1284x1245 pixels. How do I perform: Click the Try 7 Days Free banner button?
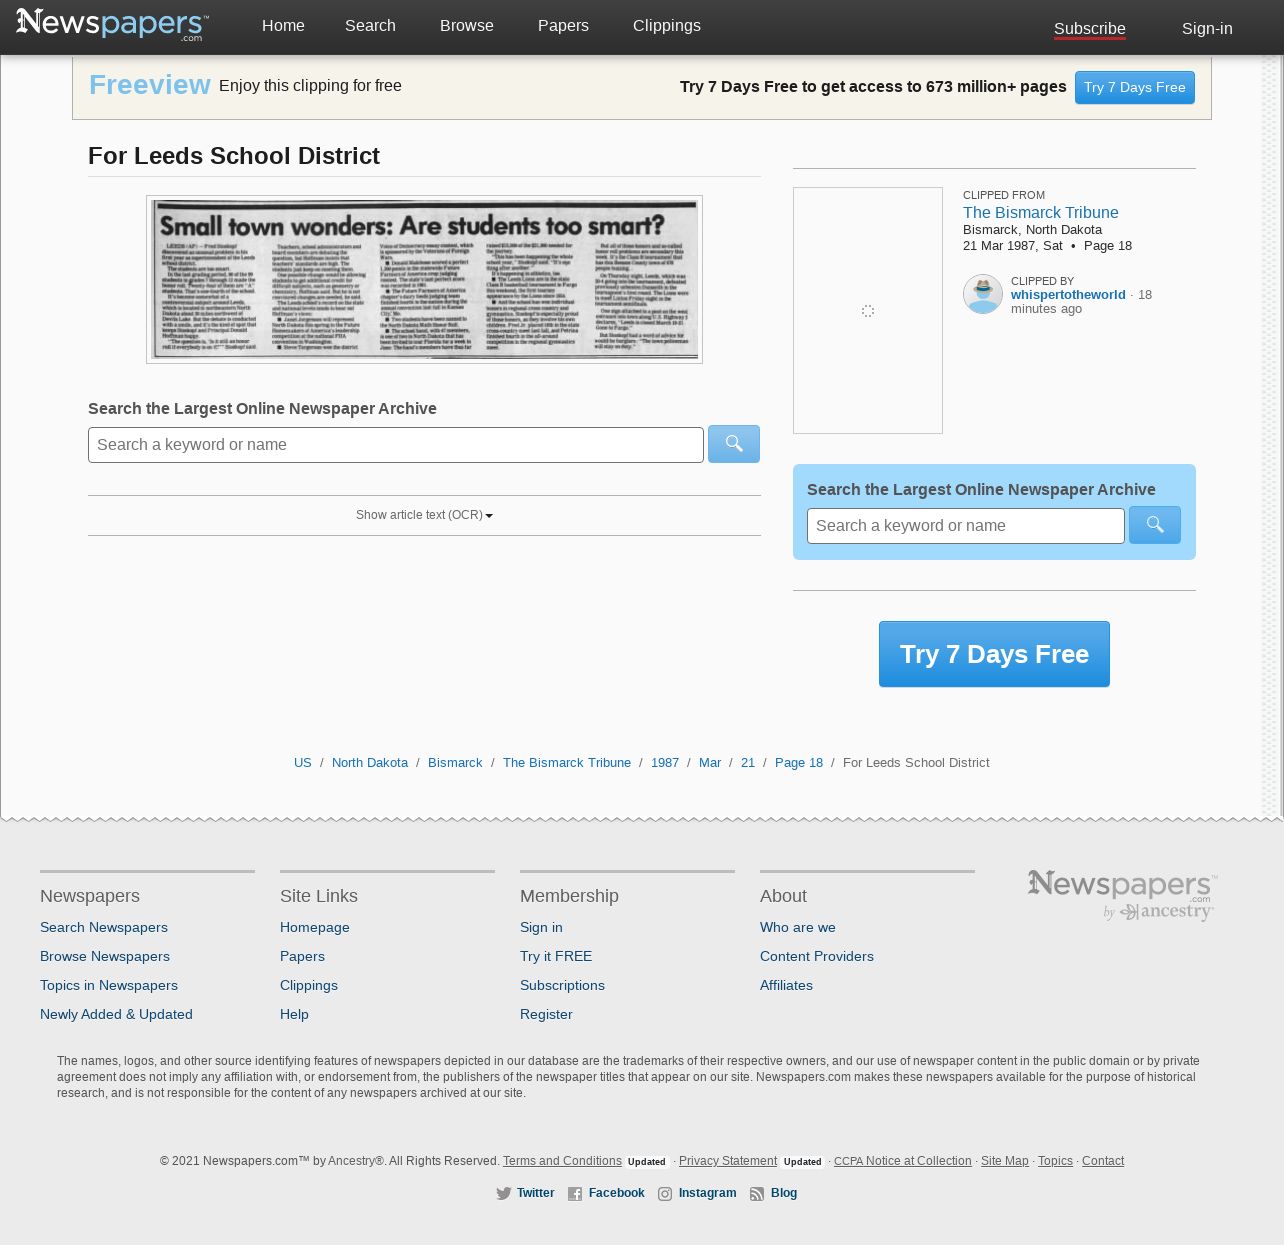[1135, 87]
